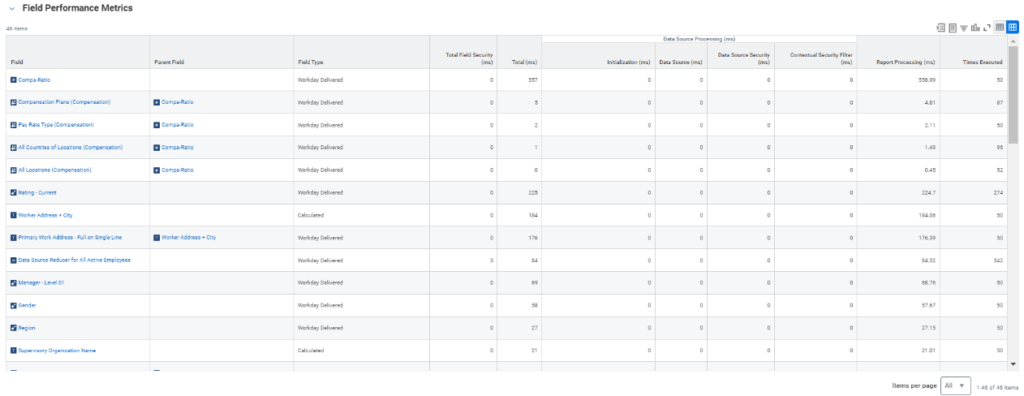Image resolution: width=1024 pixels, height=396 pixels.
Task: Open the Compa-Ratio field link in Field column
Action: pos(34,80)
